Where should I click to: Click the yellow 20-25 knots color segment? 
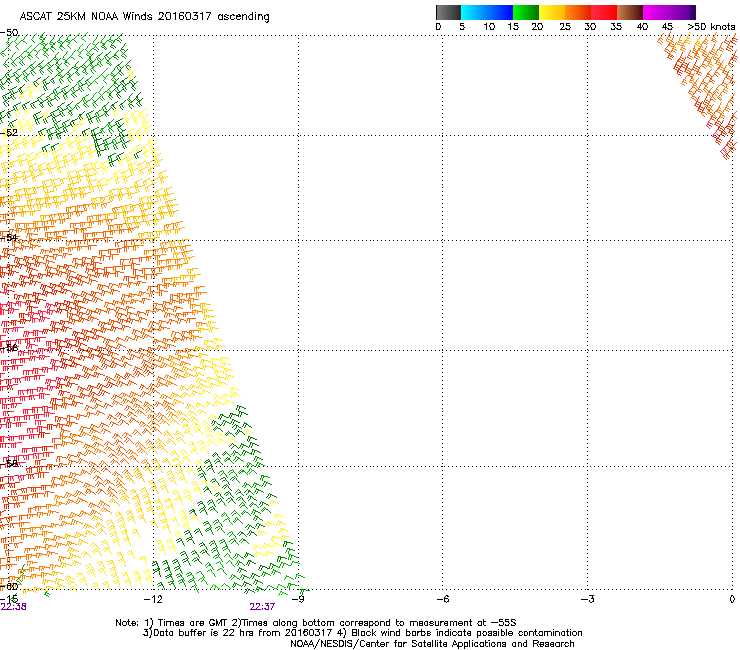pos(552,12)
